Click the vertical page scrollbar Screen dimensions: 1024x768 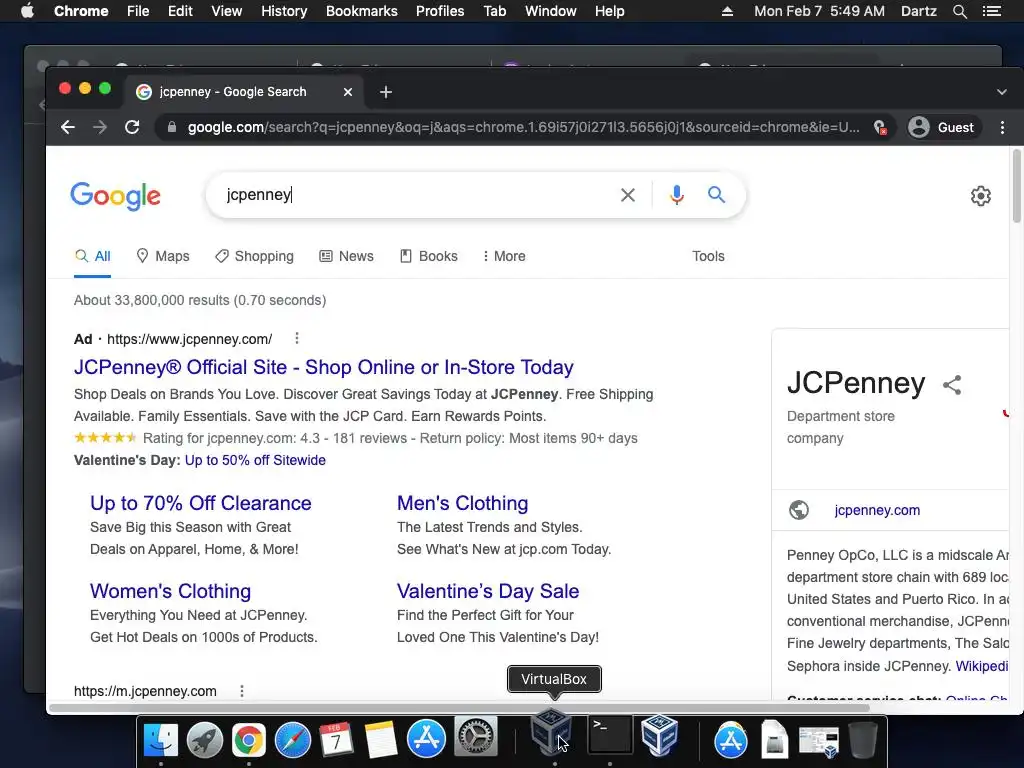[1016, 187]
